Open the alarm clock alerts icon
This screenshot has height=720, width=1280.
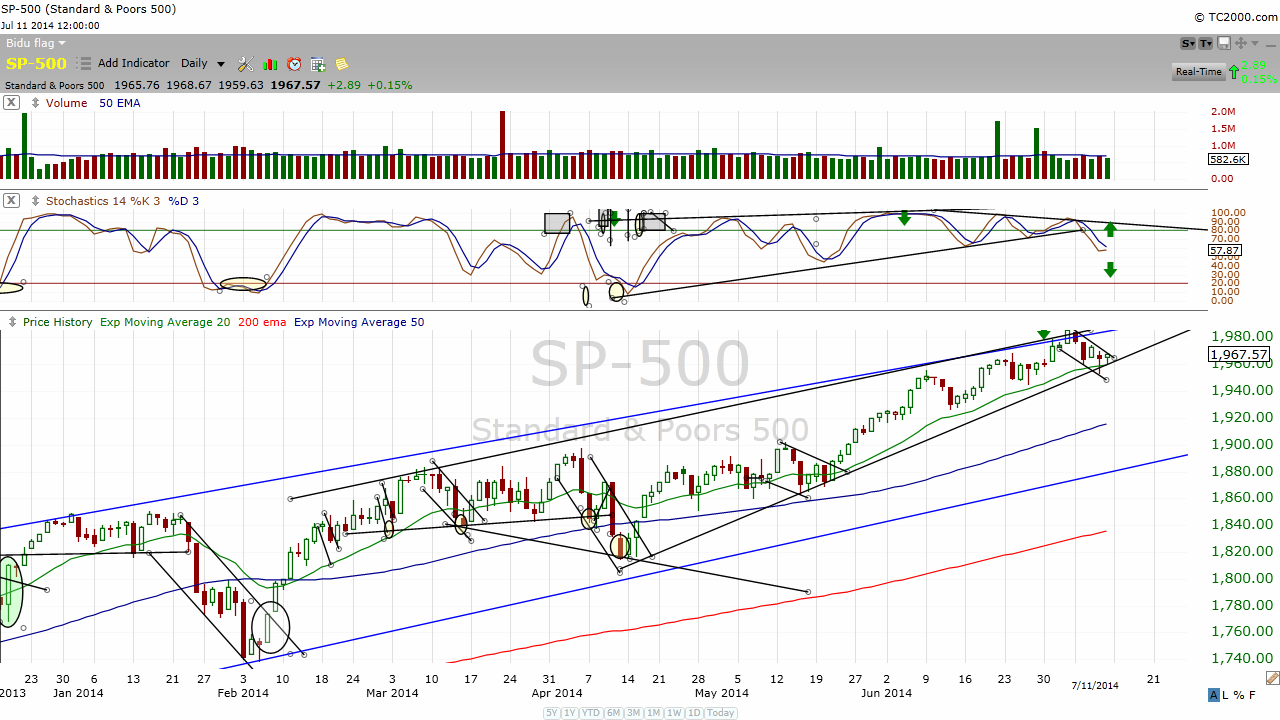pyautogui.click(x=294, y=64)
